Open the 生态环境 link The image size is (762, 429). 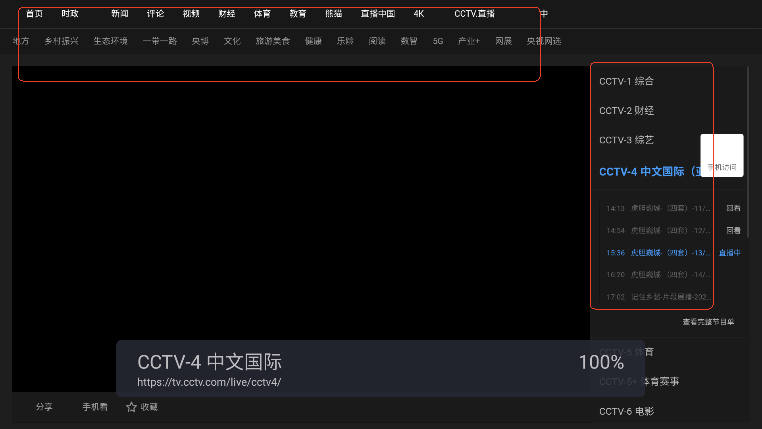point(110,41)
